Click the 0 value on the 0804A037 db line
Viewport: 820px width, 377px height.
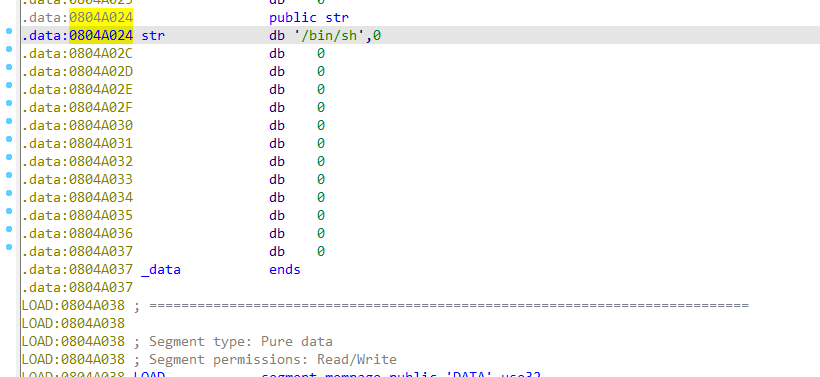(x=321, y=252)
